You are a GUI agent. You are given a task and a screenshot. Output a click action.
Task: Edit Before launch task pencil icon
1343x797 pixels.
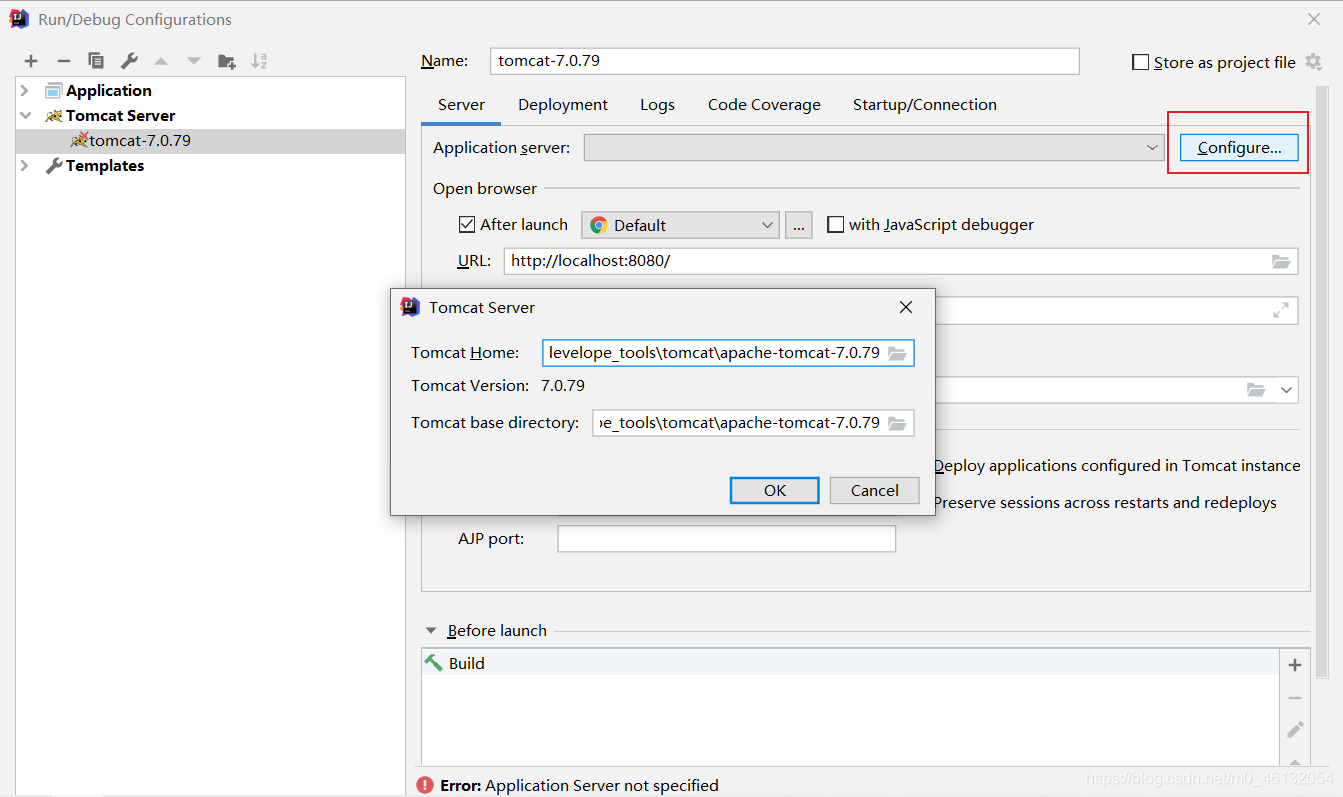pos(1295,730)
